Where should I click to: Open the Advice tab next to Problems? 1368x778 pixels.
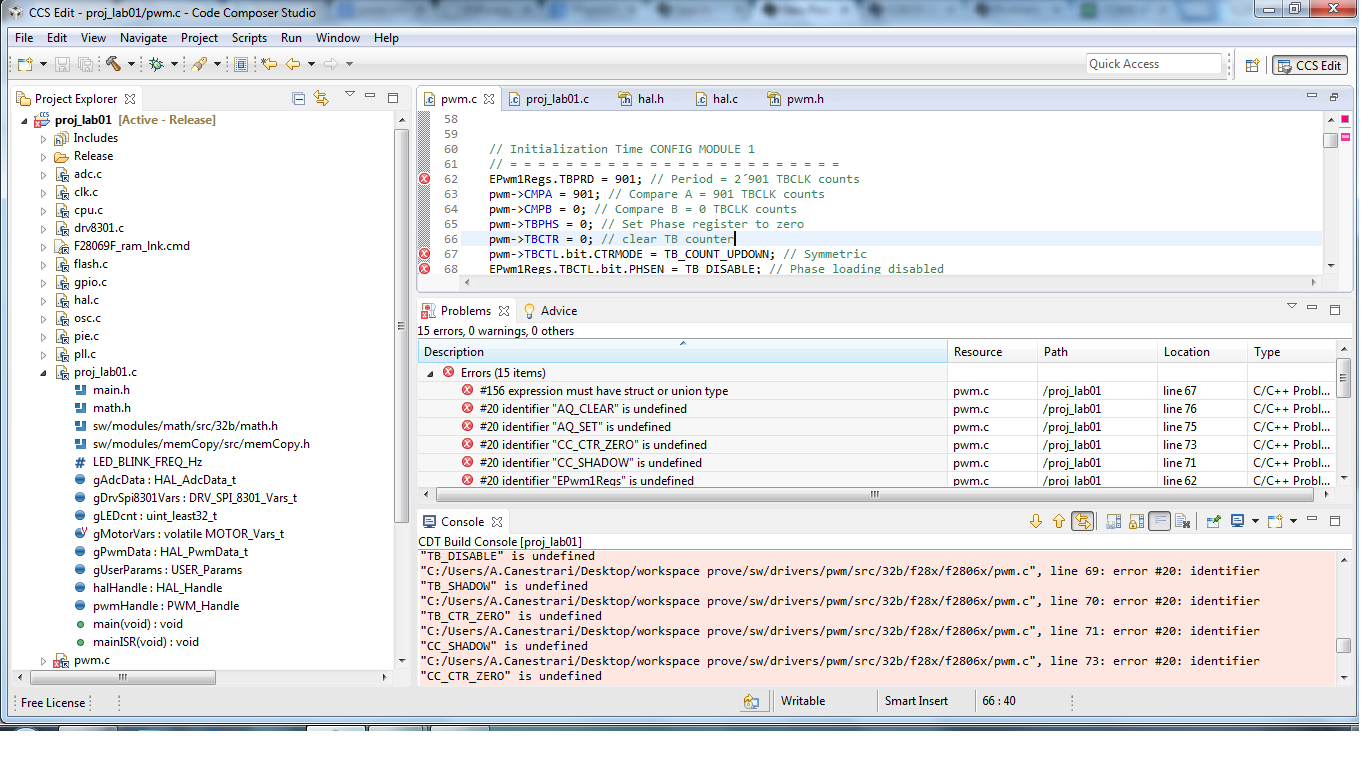[558, 311]
